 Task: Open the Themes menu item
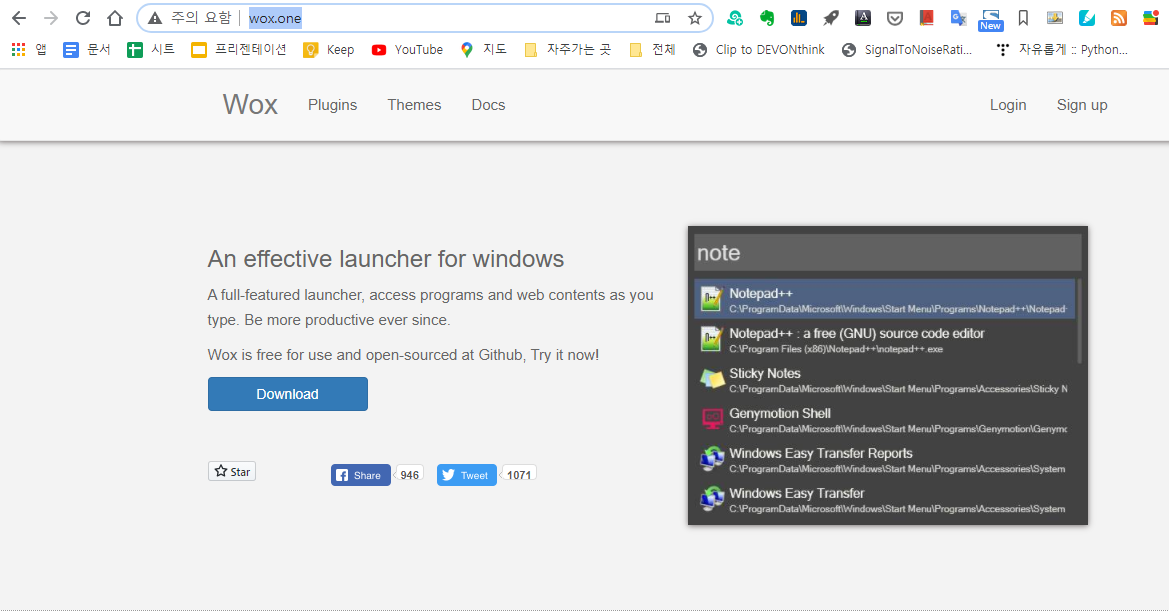(414, 105)
